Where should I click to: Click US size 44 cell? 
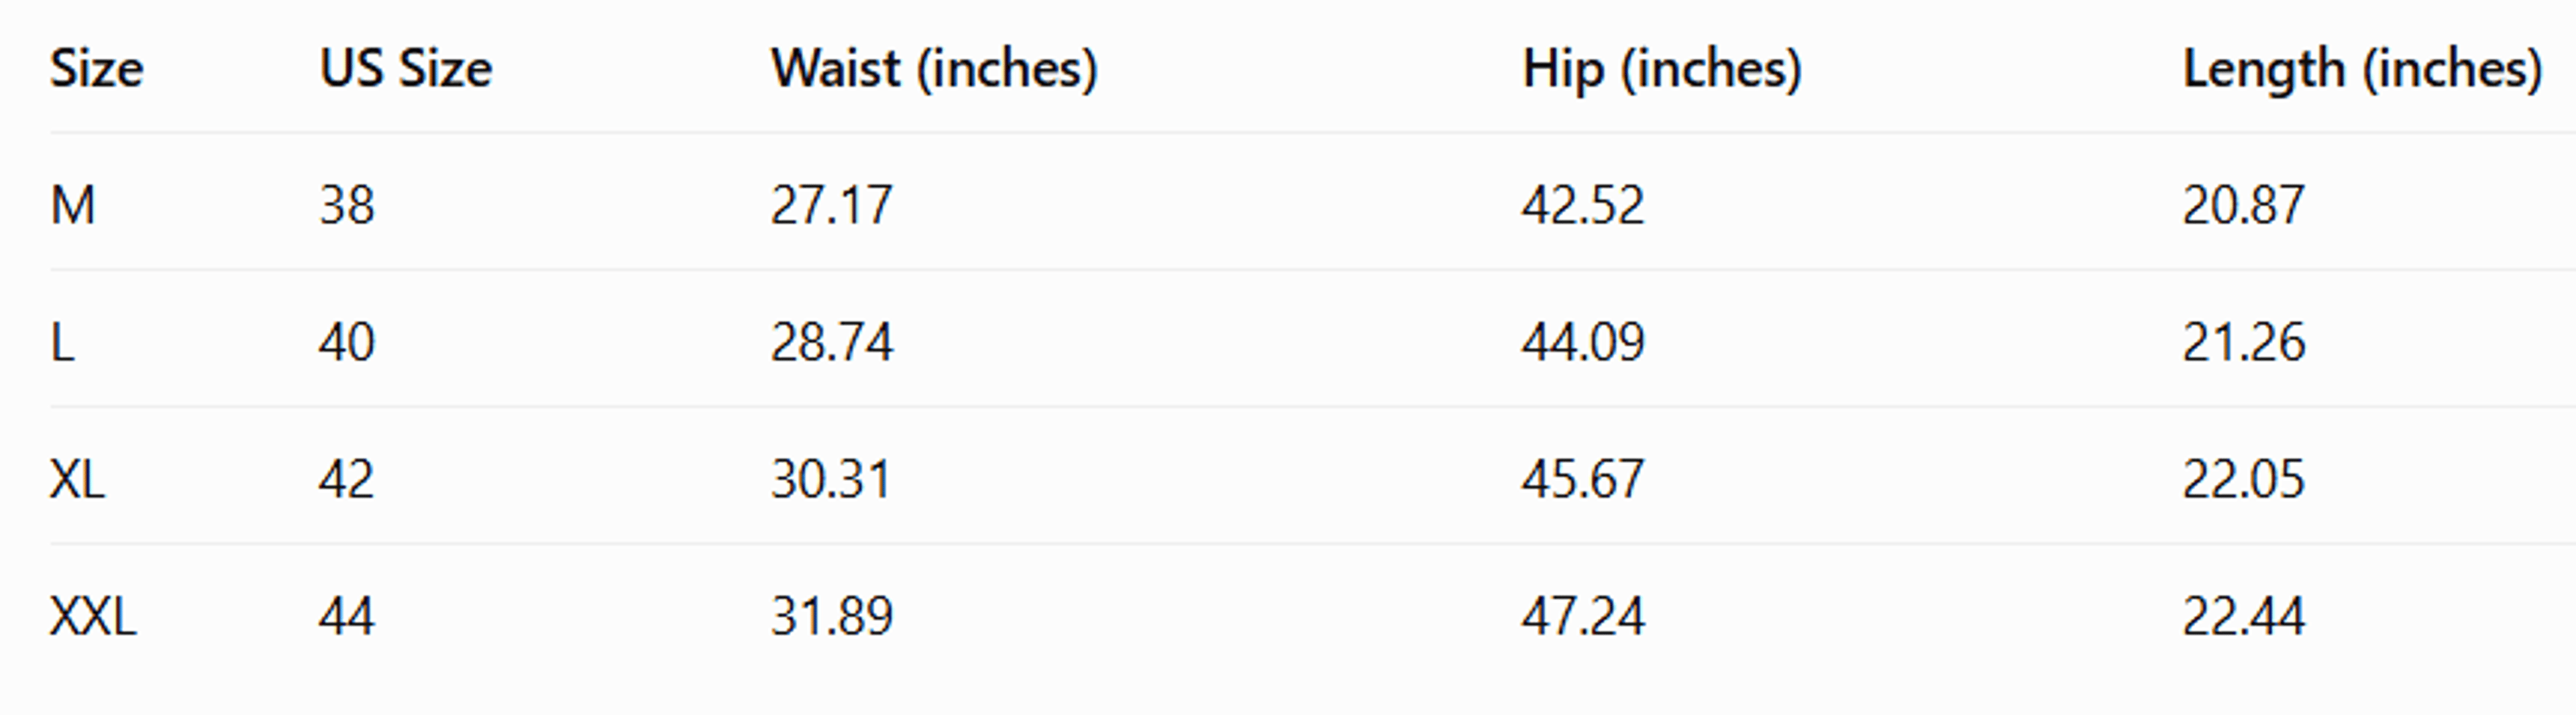tap(346, 617)
